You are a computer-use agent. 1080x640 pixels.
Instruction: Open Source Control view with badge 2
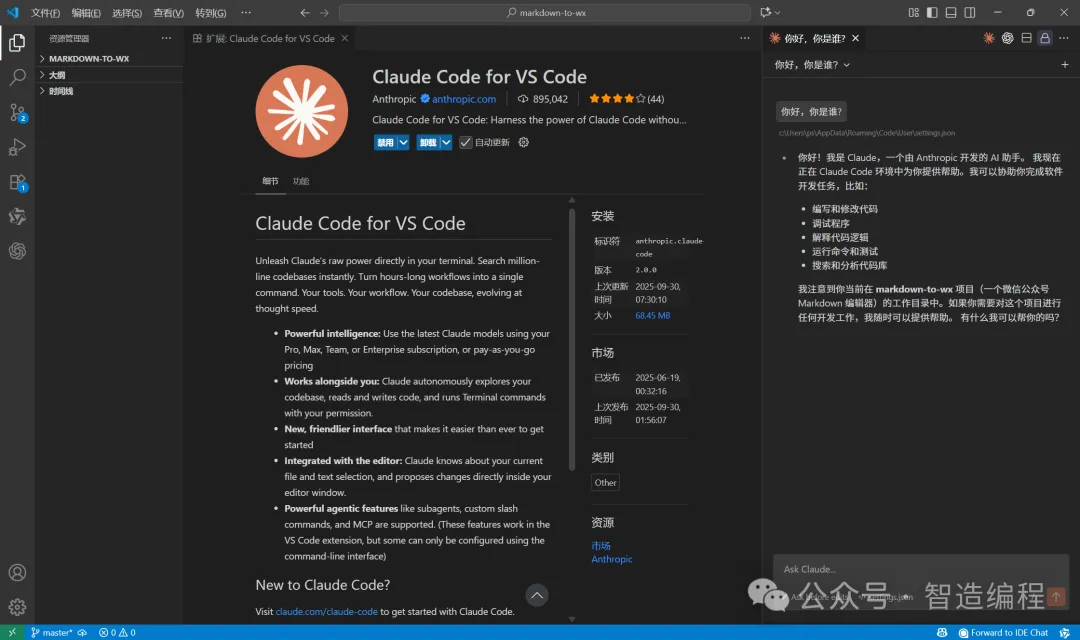[17, 112]
